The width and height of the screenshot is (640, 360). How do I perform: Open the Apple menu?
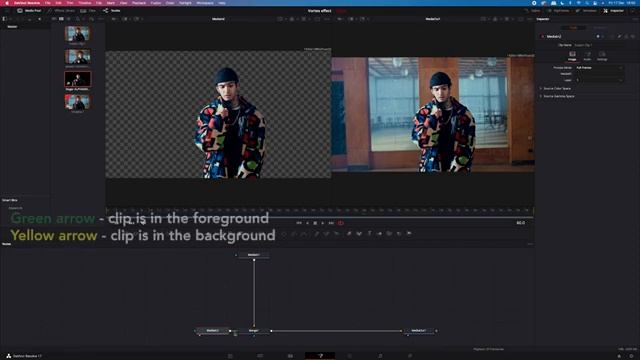coord(7,3)
